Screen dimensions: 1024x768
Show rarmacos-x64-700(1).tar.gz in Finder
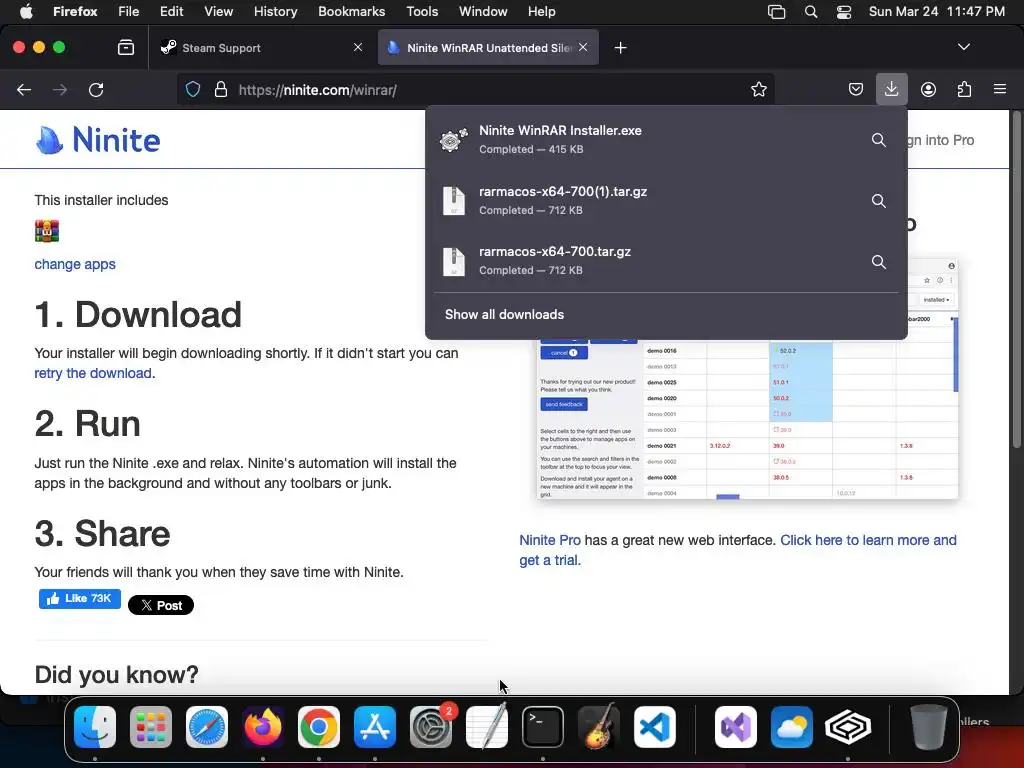[x=878, y=200]
